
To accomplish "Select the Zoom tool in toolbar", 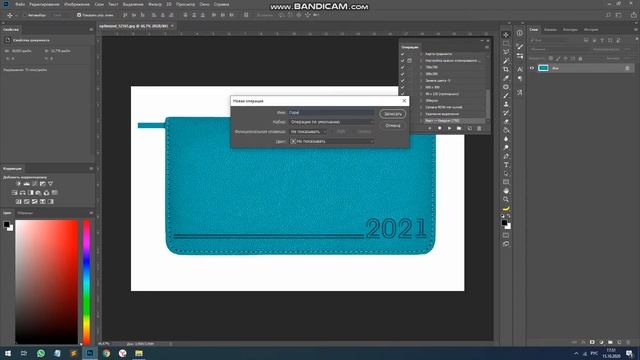I will coord(506,199).
